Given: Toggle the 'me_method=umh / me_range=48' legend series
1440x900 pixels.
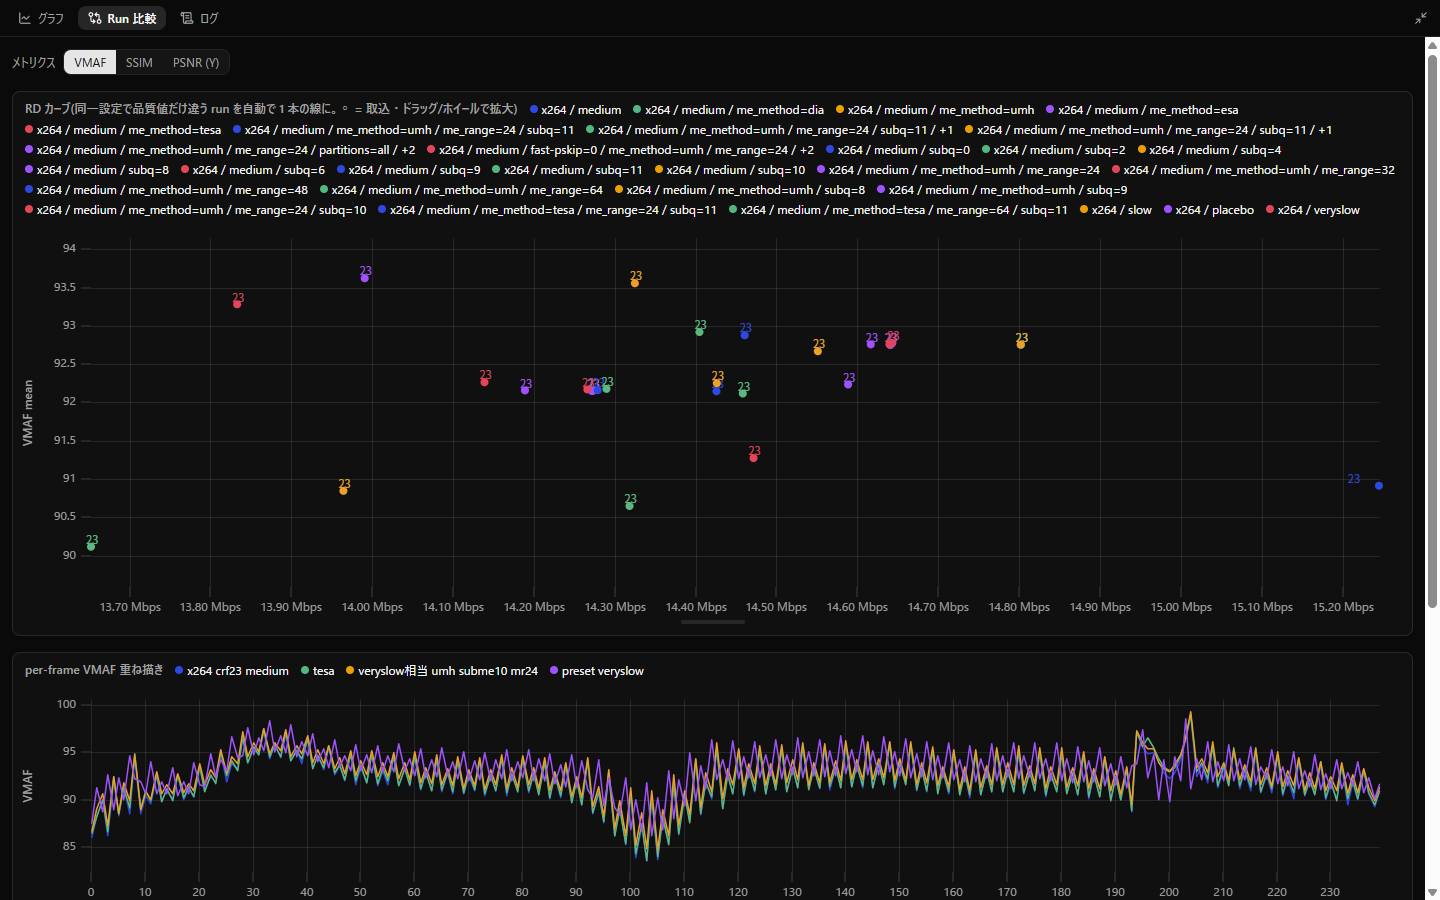Looking at the screenshot, I should point(166,190).
